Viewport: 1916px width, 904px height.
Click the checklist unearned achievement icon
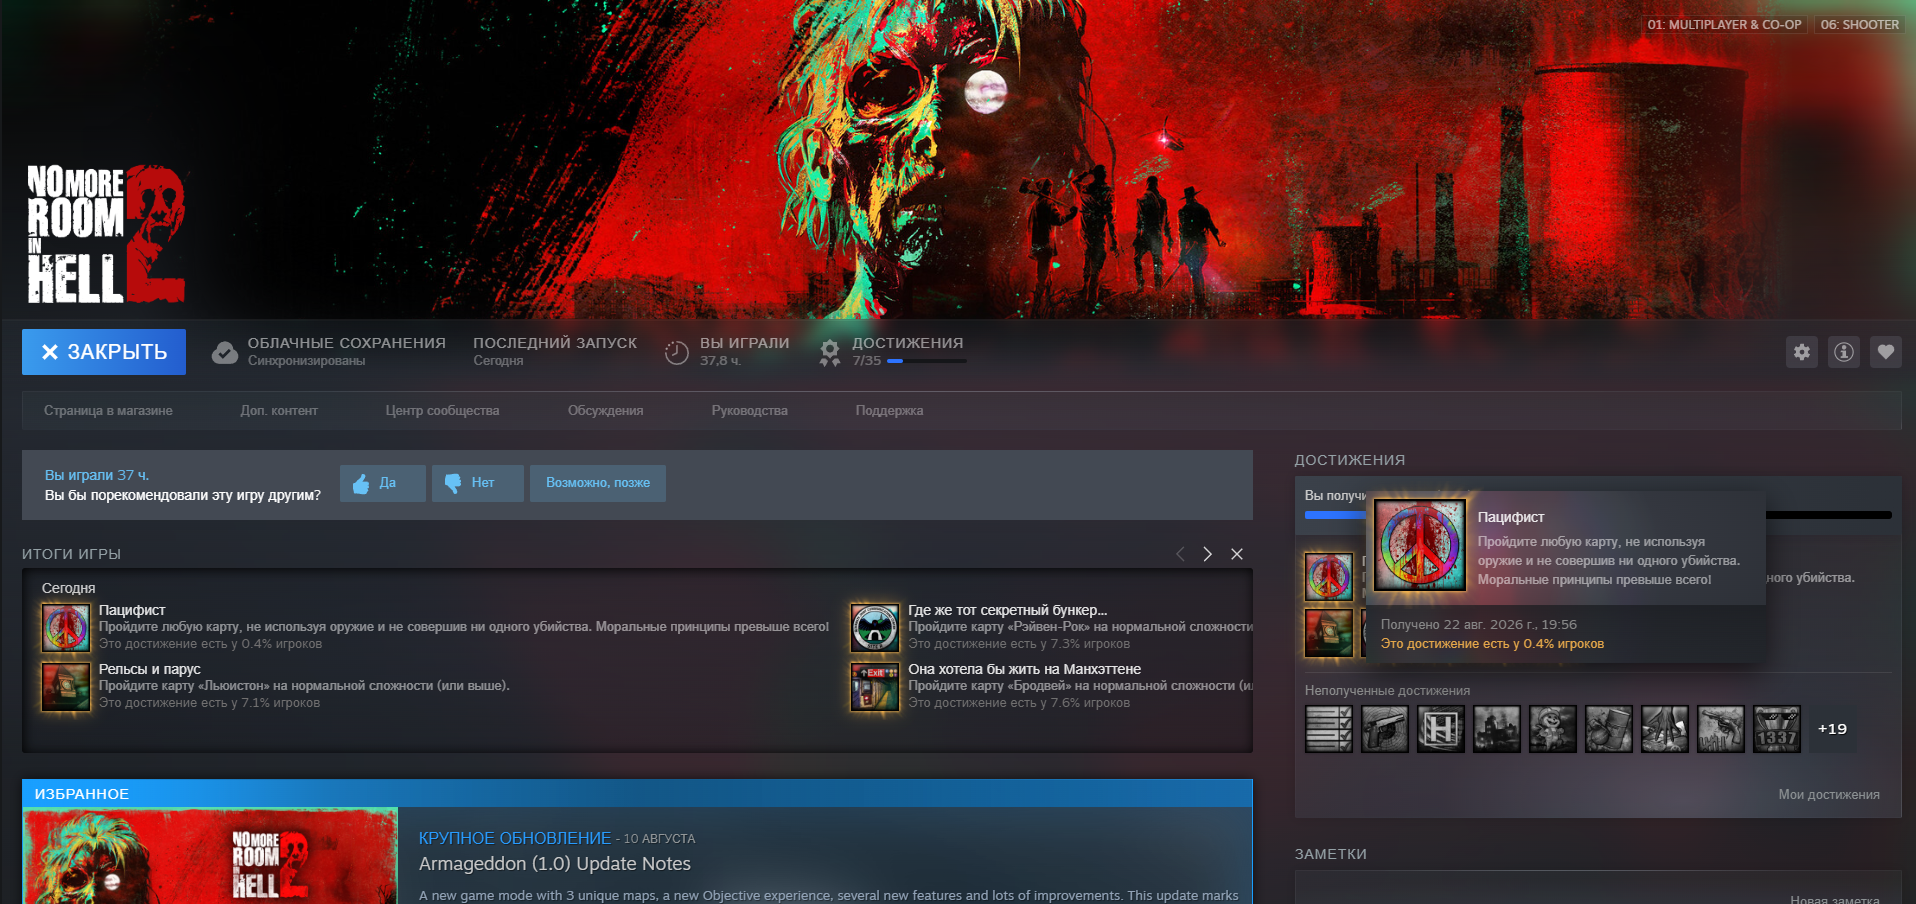[1329, 729]
